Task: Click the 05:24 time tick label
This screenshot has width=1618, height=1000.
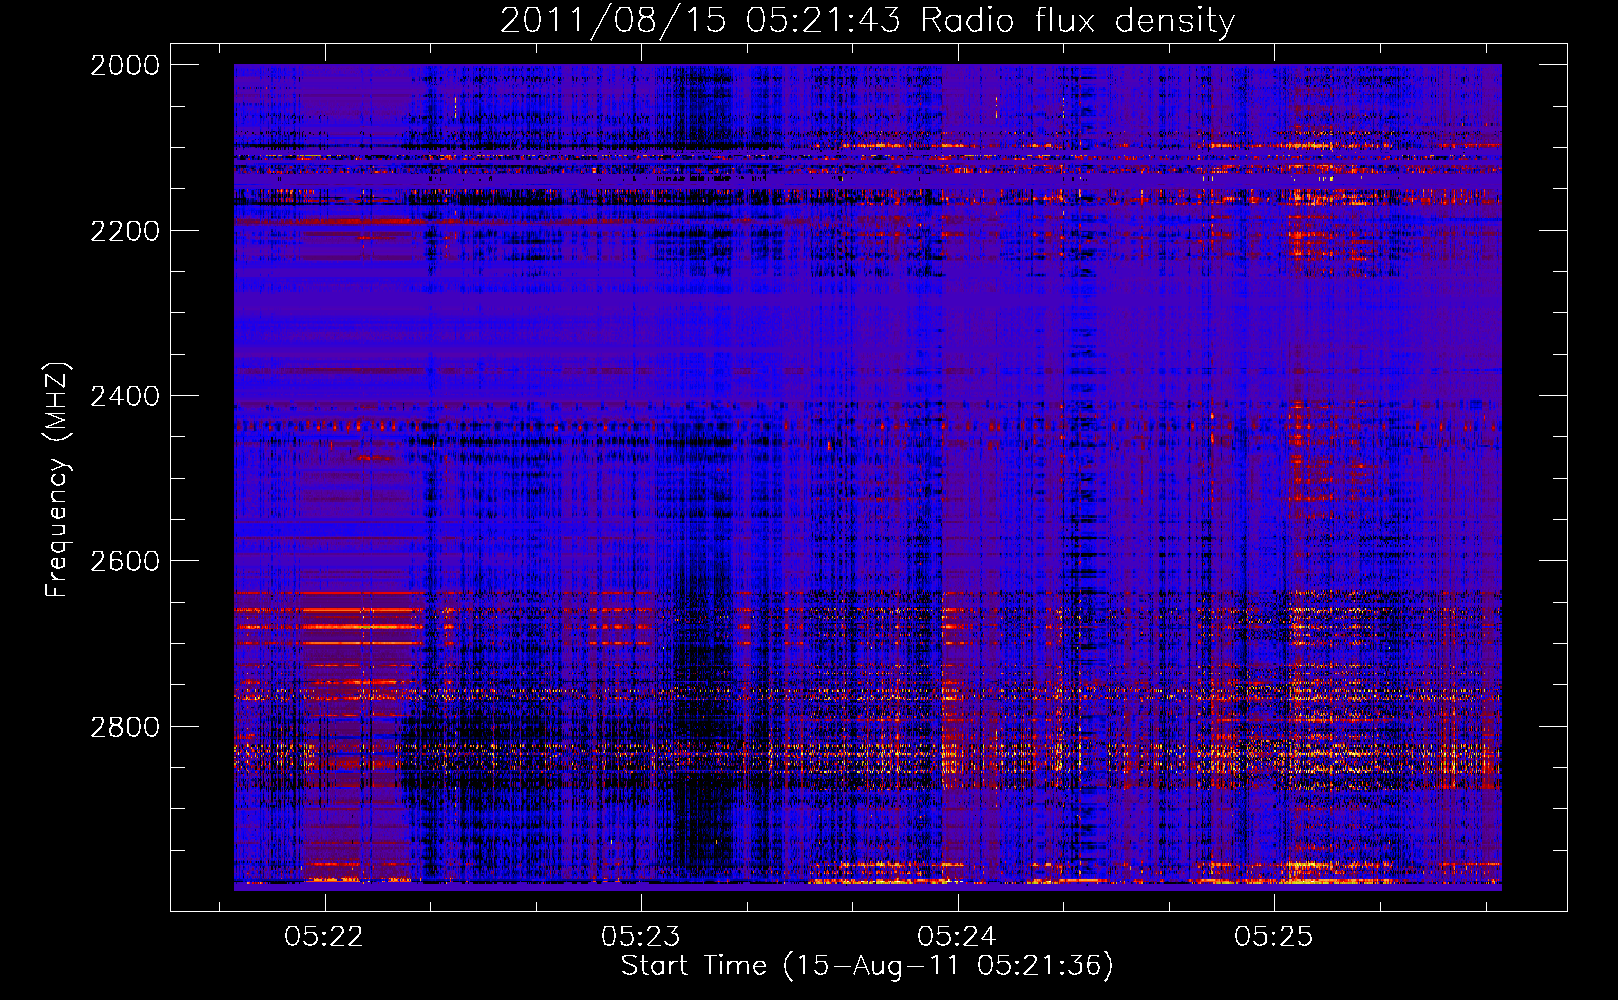Action: (x=957, y=937)
